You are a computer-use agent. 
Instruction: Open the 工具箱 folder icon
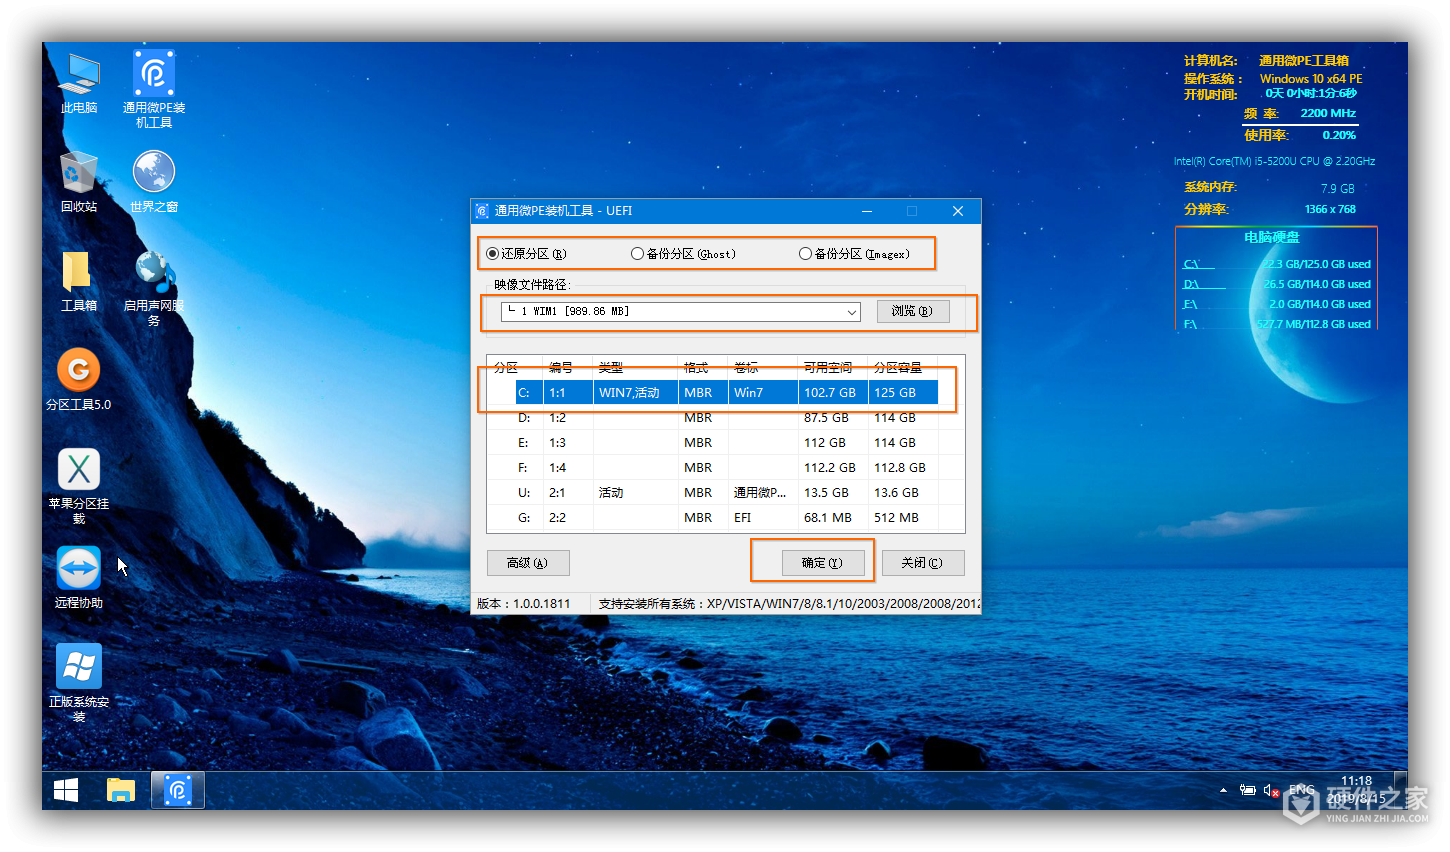[79, 281]
